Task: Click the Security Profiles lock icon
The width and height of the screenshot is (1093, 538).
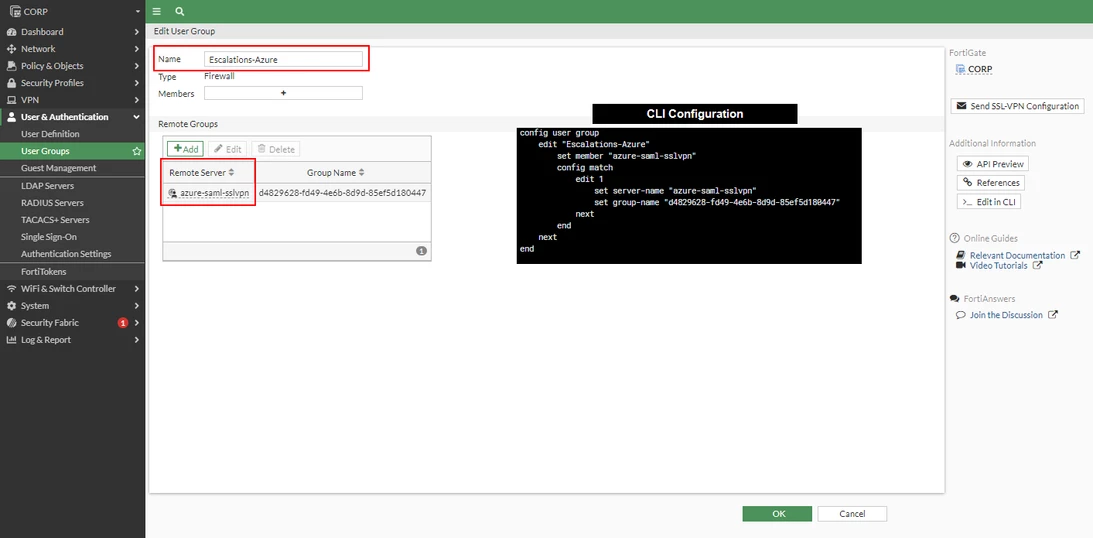Action: (11, 83)
